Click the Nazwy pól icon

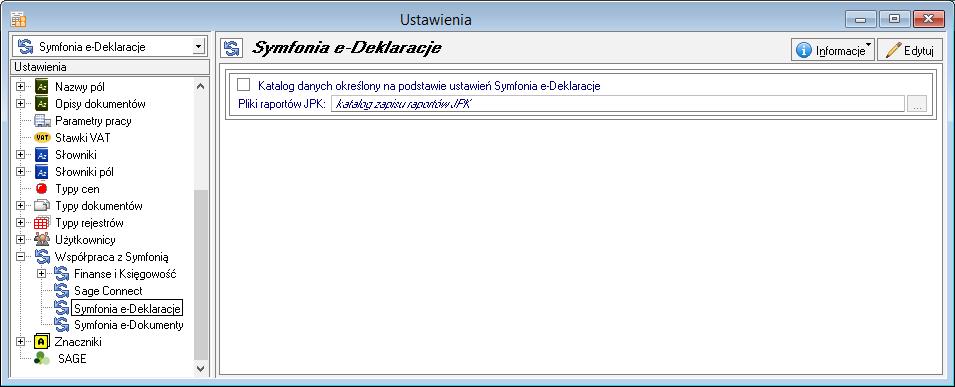[x=41, y=87]
